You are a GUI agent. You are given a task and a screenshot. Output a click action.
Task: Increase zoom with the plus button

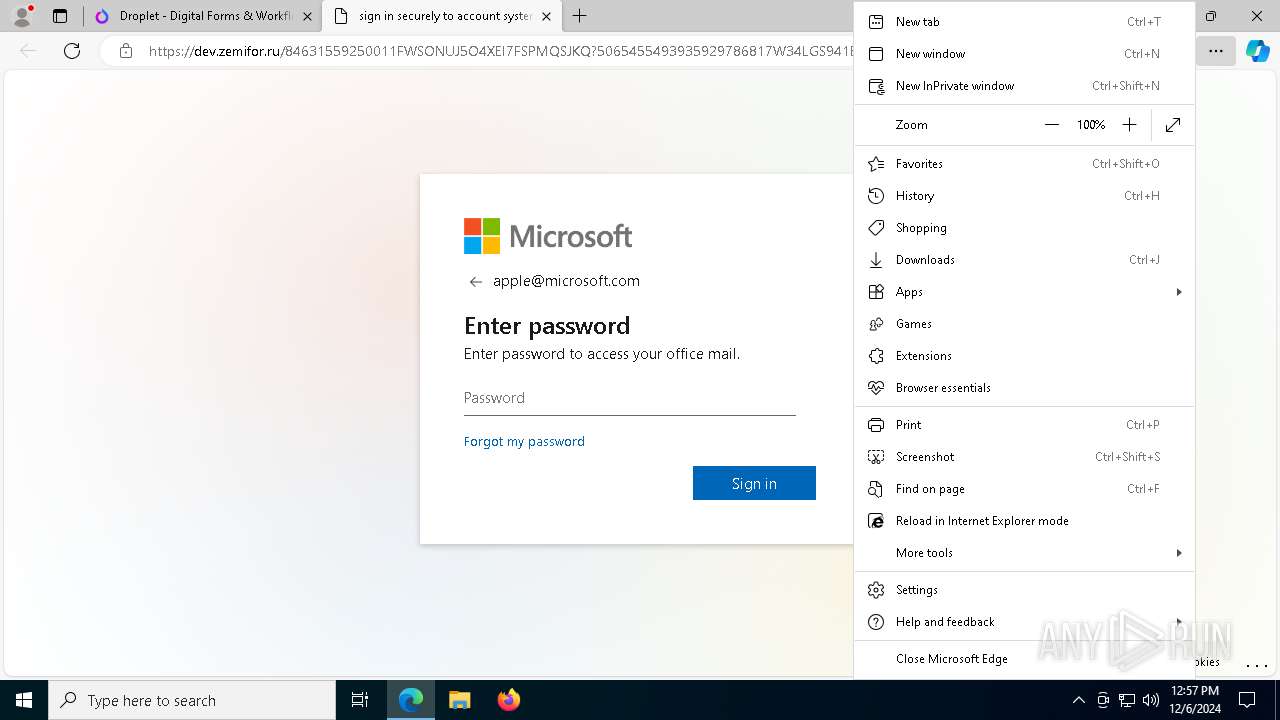click(x=1129, y=125)
